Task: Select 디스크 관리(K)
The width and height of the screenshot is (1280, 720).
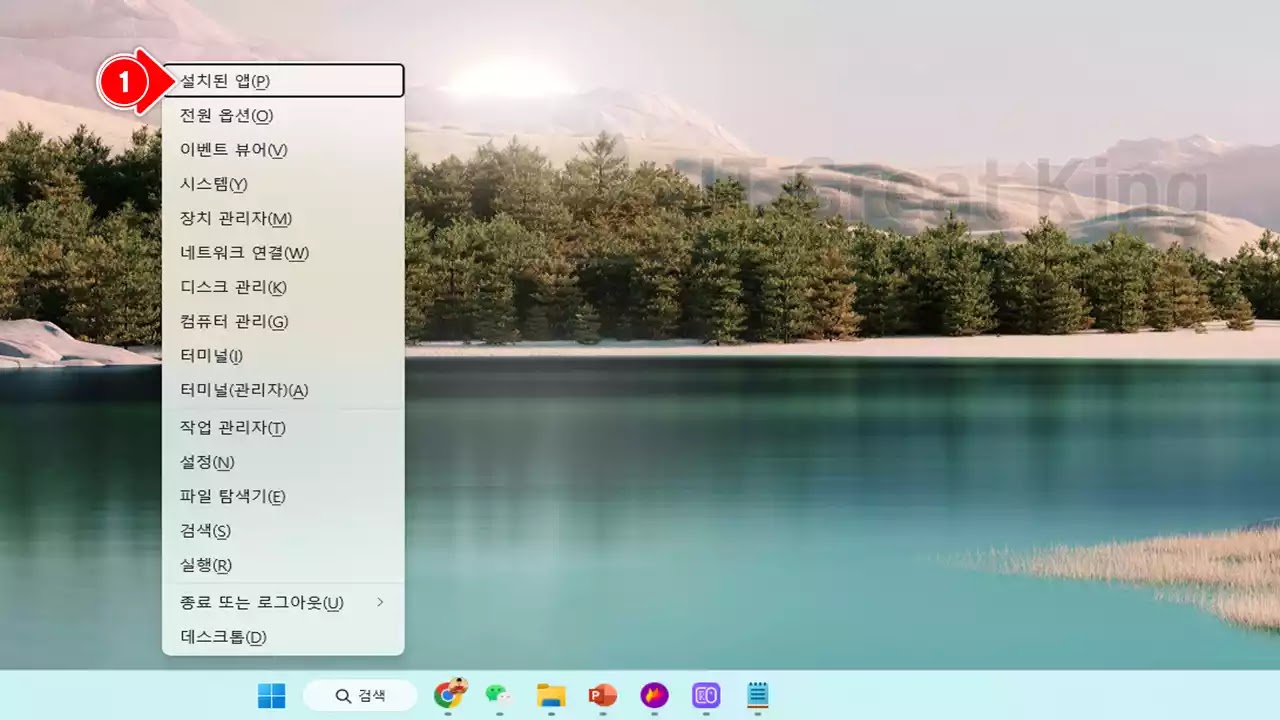Action: point(283,287)
